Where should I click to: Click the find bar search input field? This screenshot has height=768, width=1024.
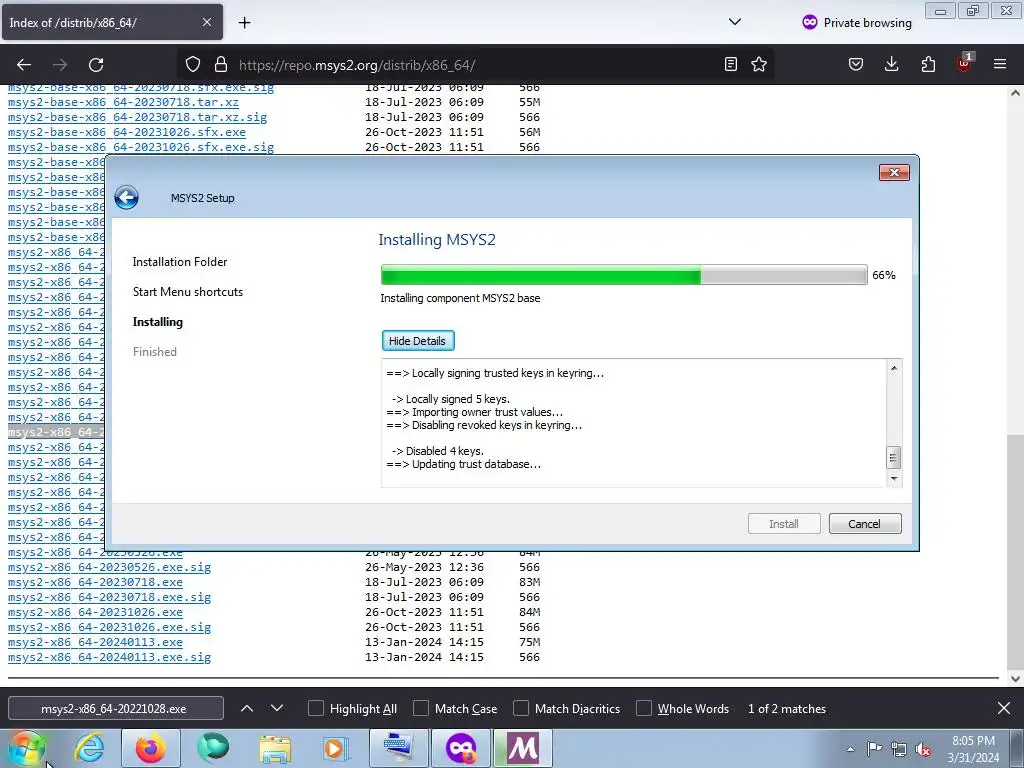coord(116,709)
